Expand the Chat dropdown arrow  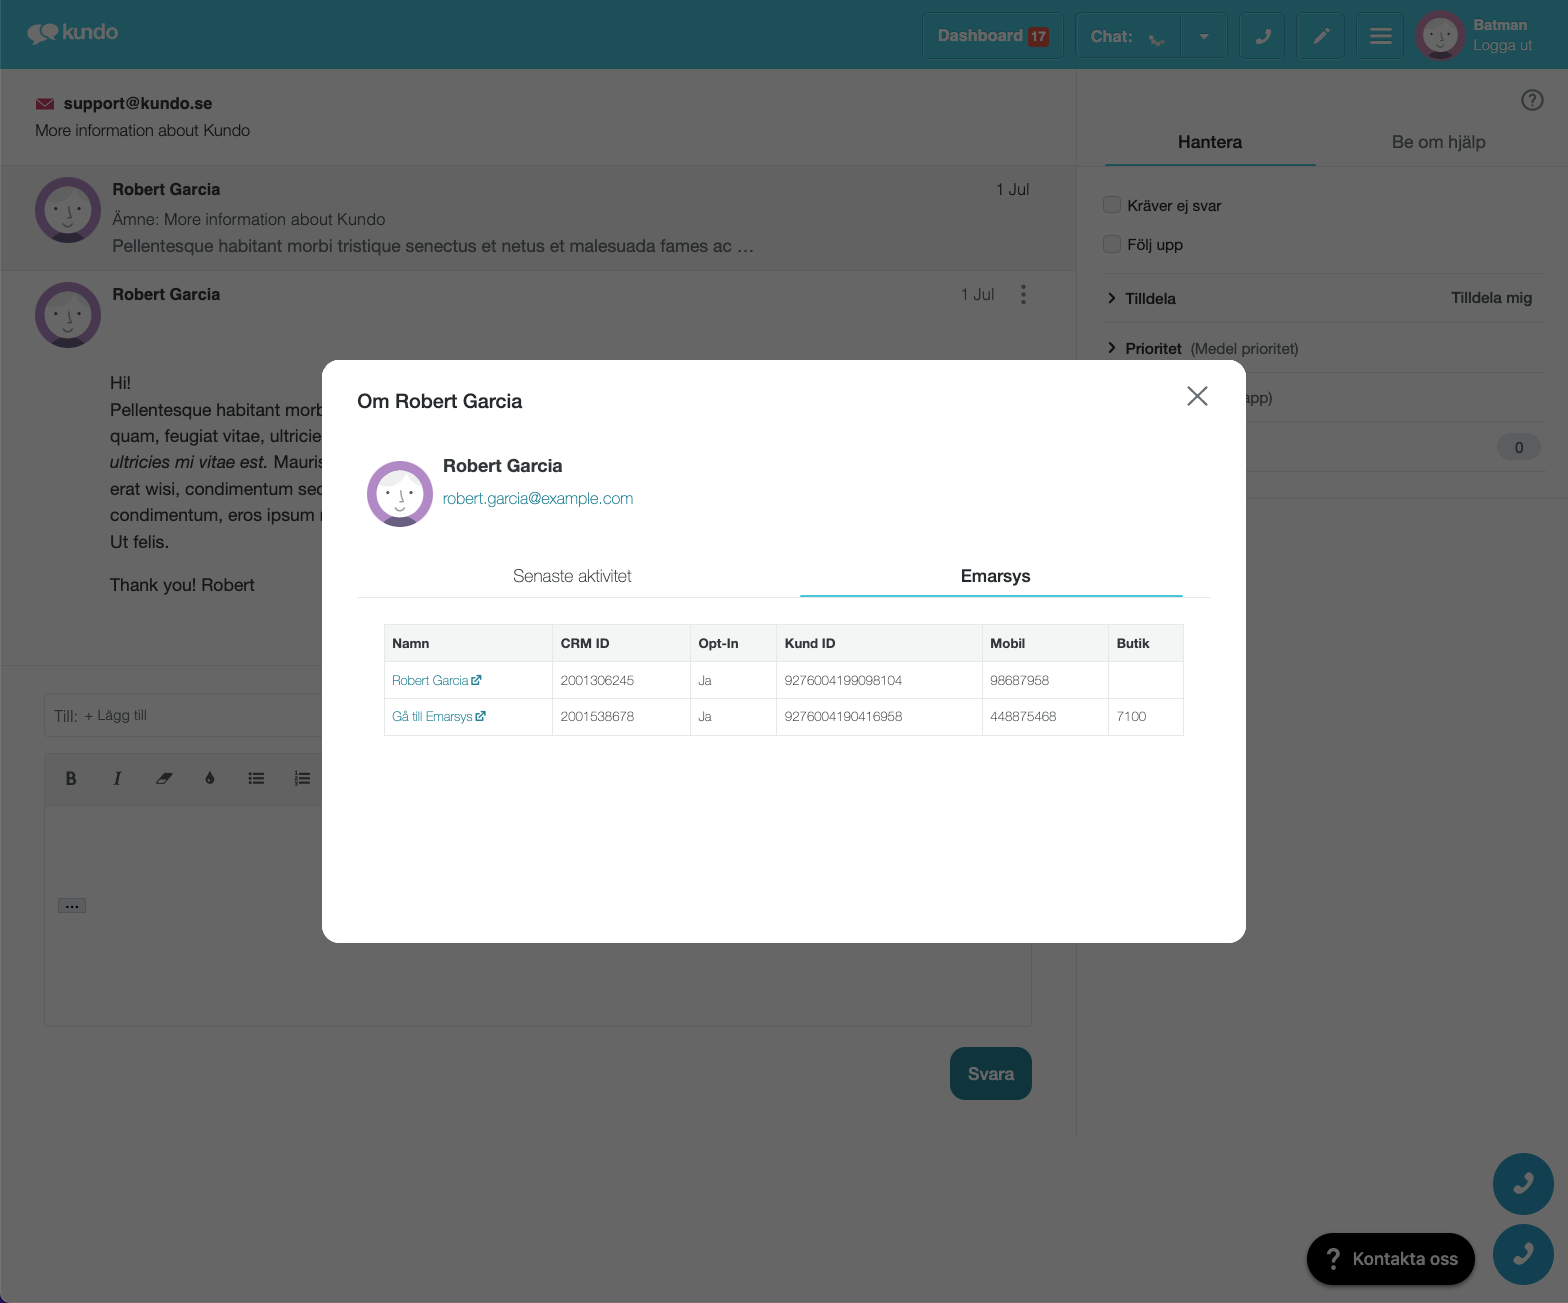[x=1204, y=36]
